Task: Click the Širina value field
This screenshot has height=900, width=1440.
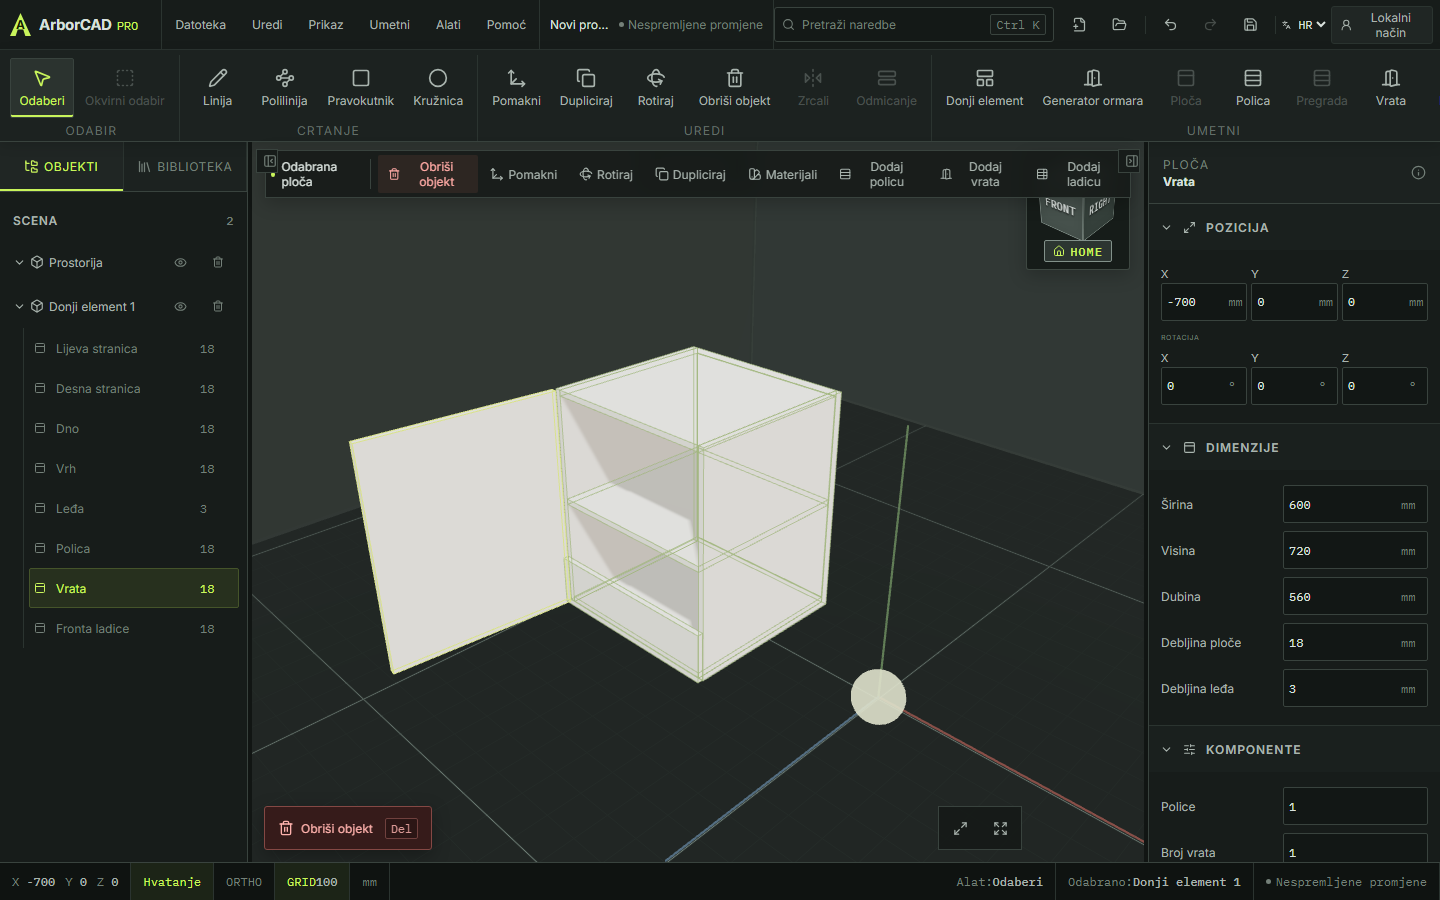Action: pyautogui.click(x=1355, y=505)
